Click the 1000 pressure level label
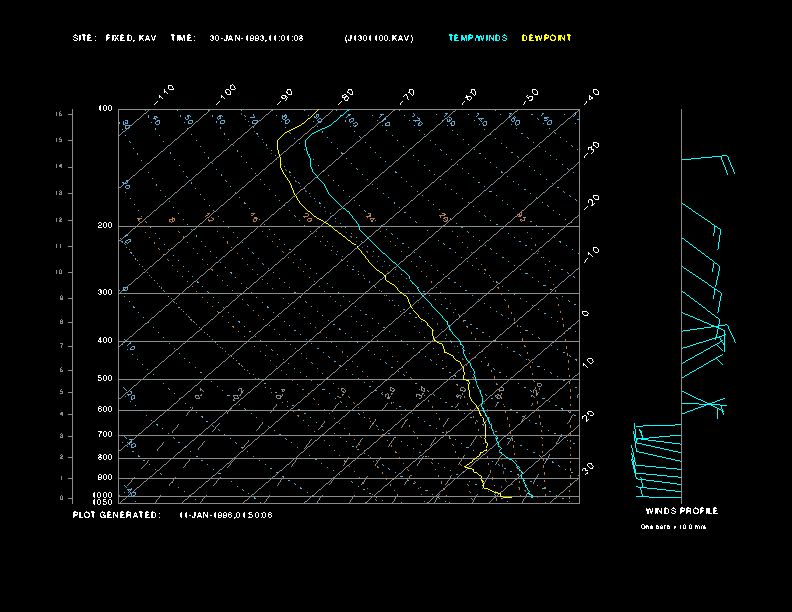792x612 pixels. tap(103, 495)
